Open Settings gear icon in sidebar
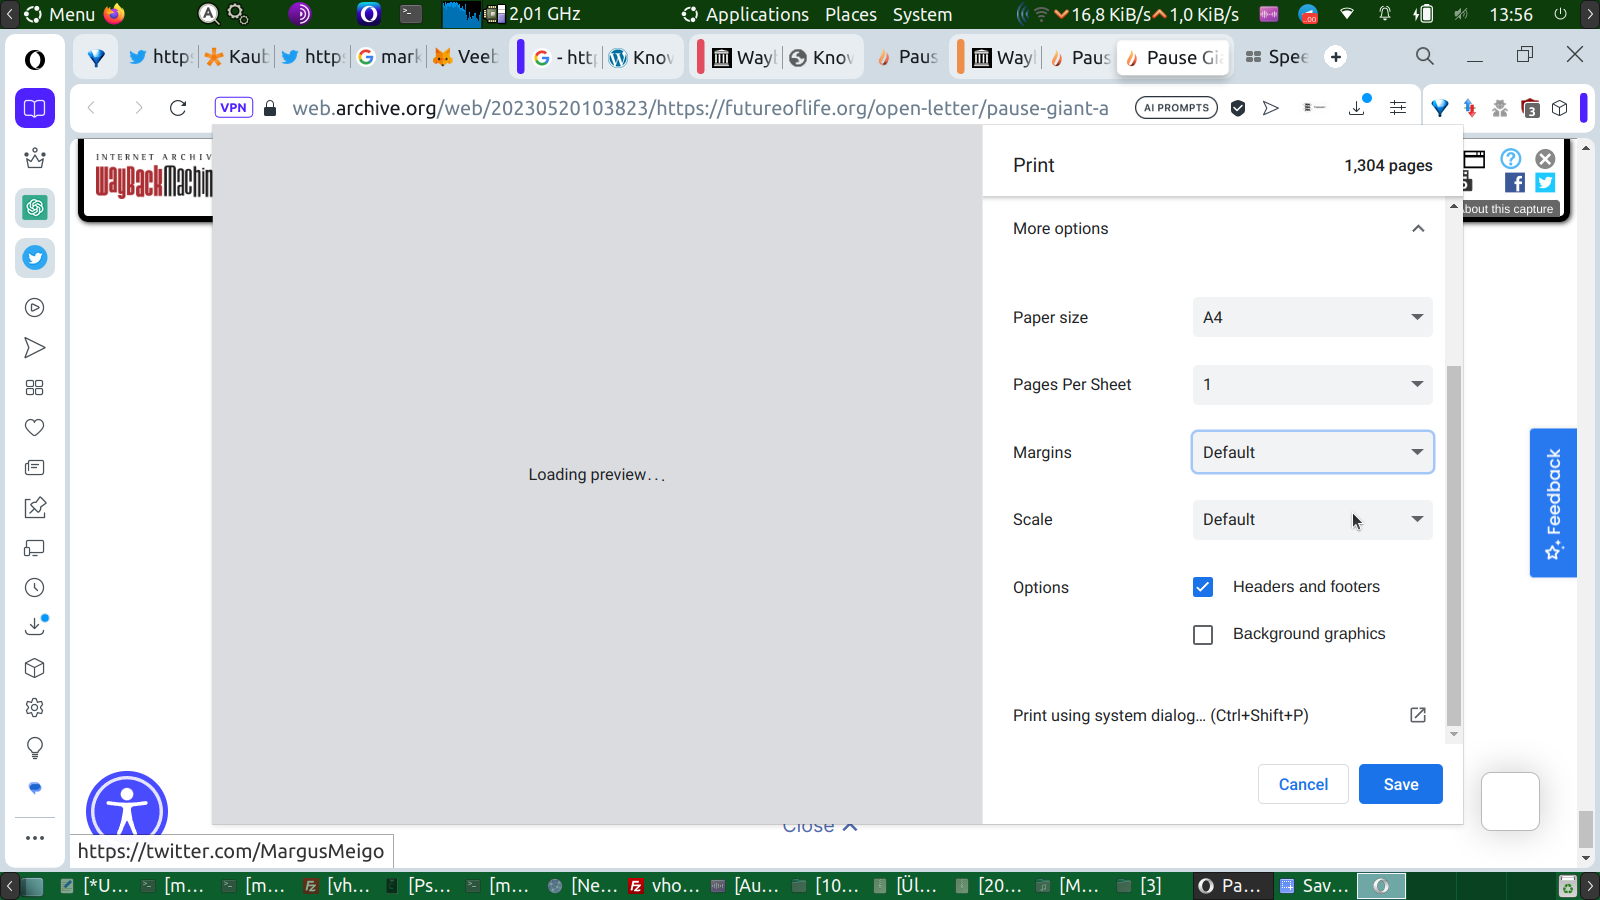 35,708
